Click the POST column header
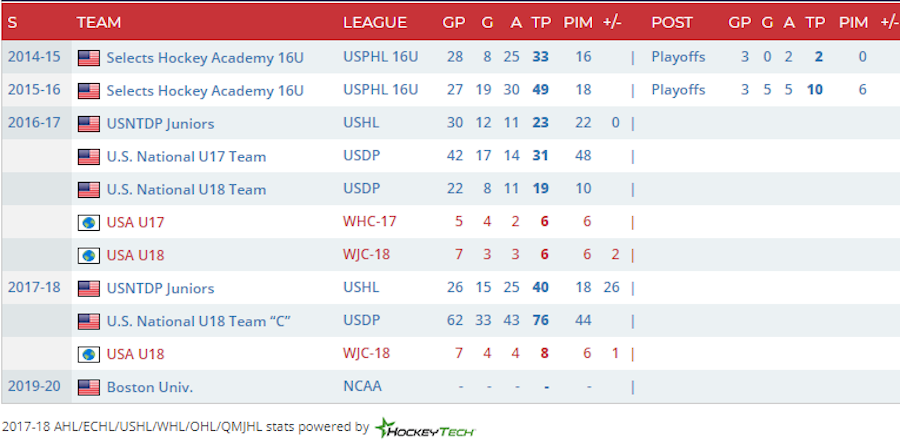900x444 pixels. coord(672,22)
